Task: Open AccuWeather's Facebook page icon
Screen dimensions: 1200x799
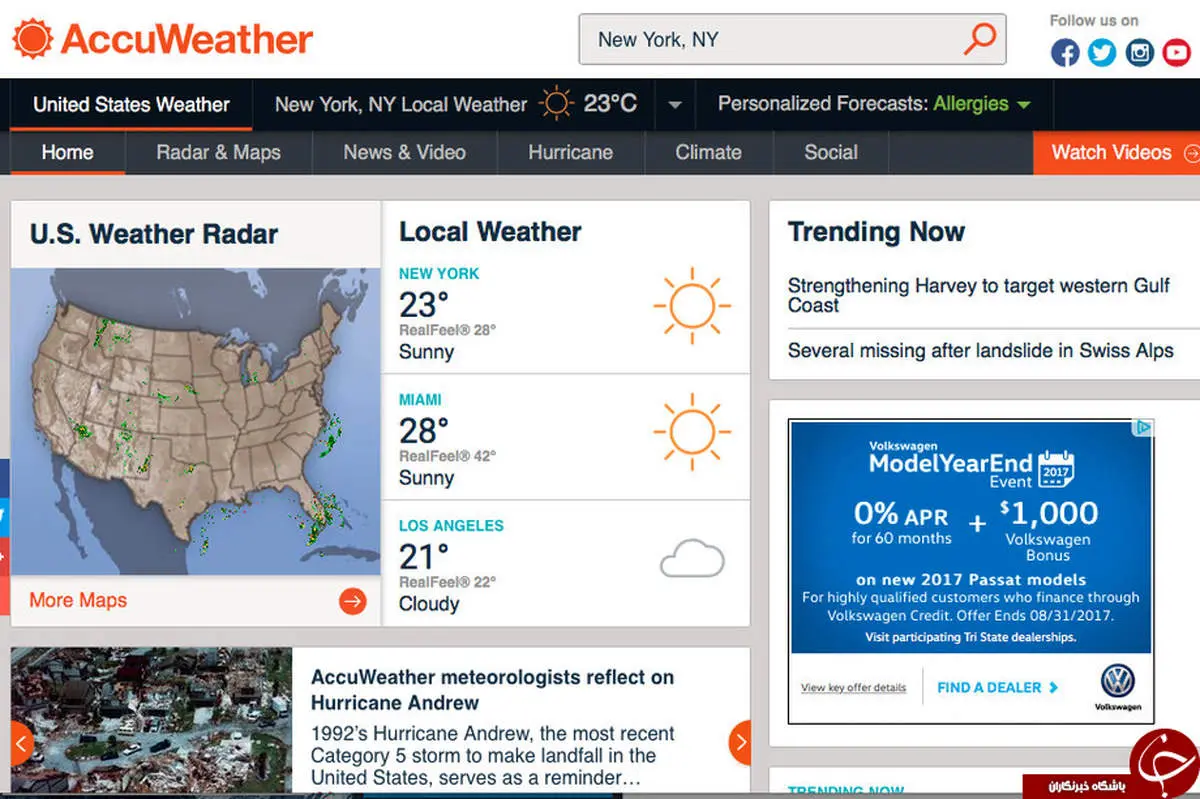Action: tap(1065, 52)
